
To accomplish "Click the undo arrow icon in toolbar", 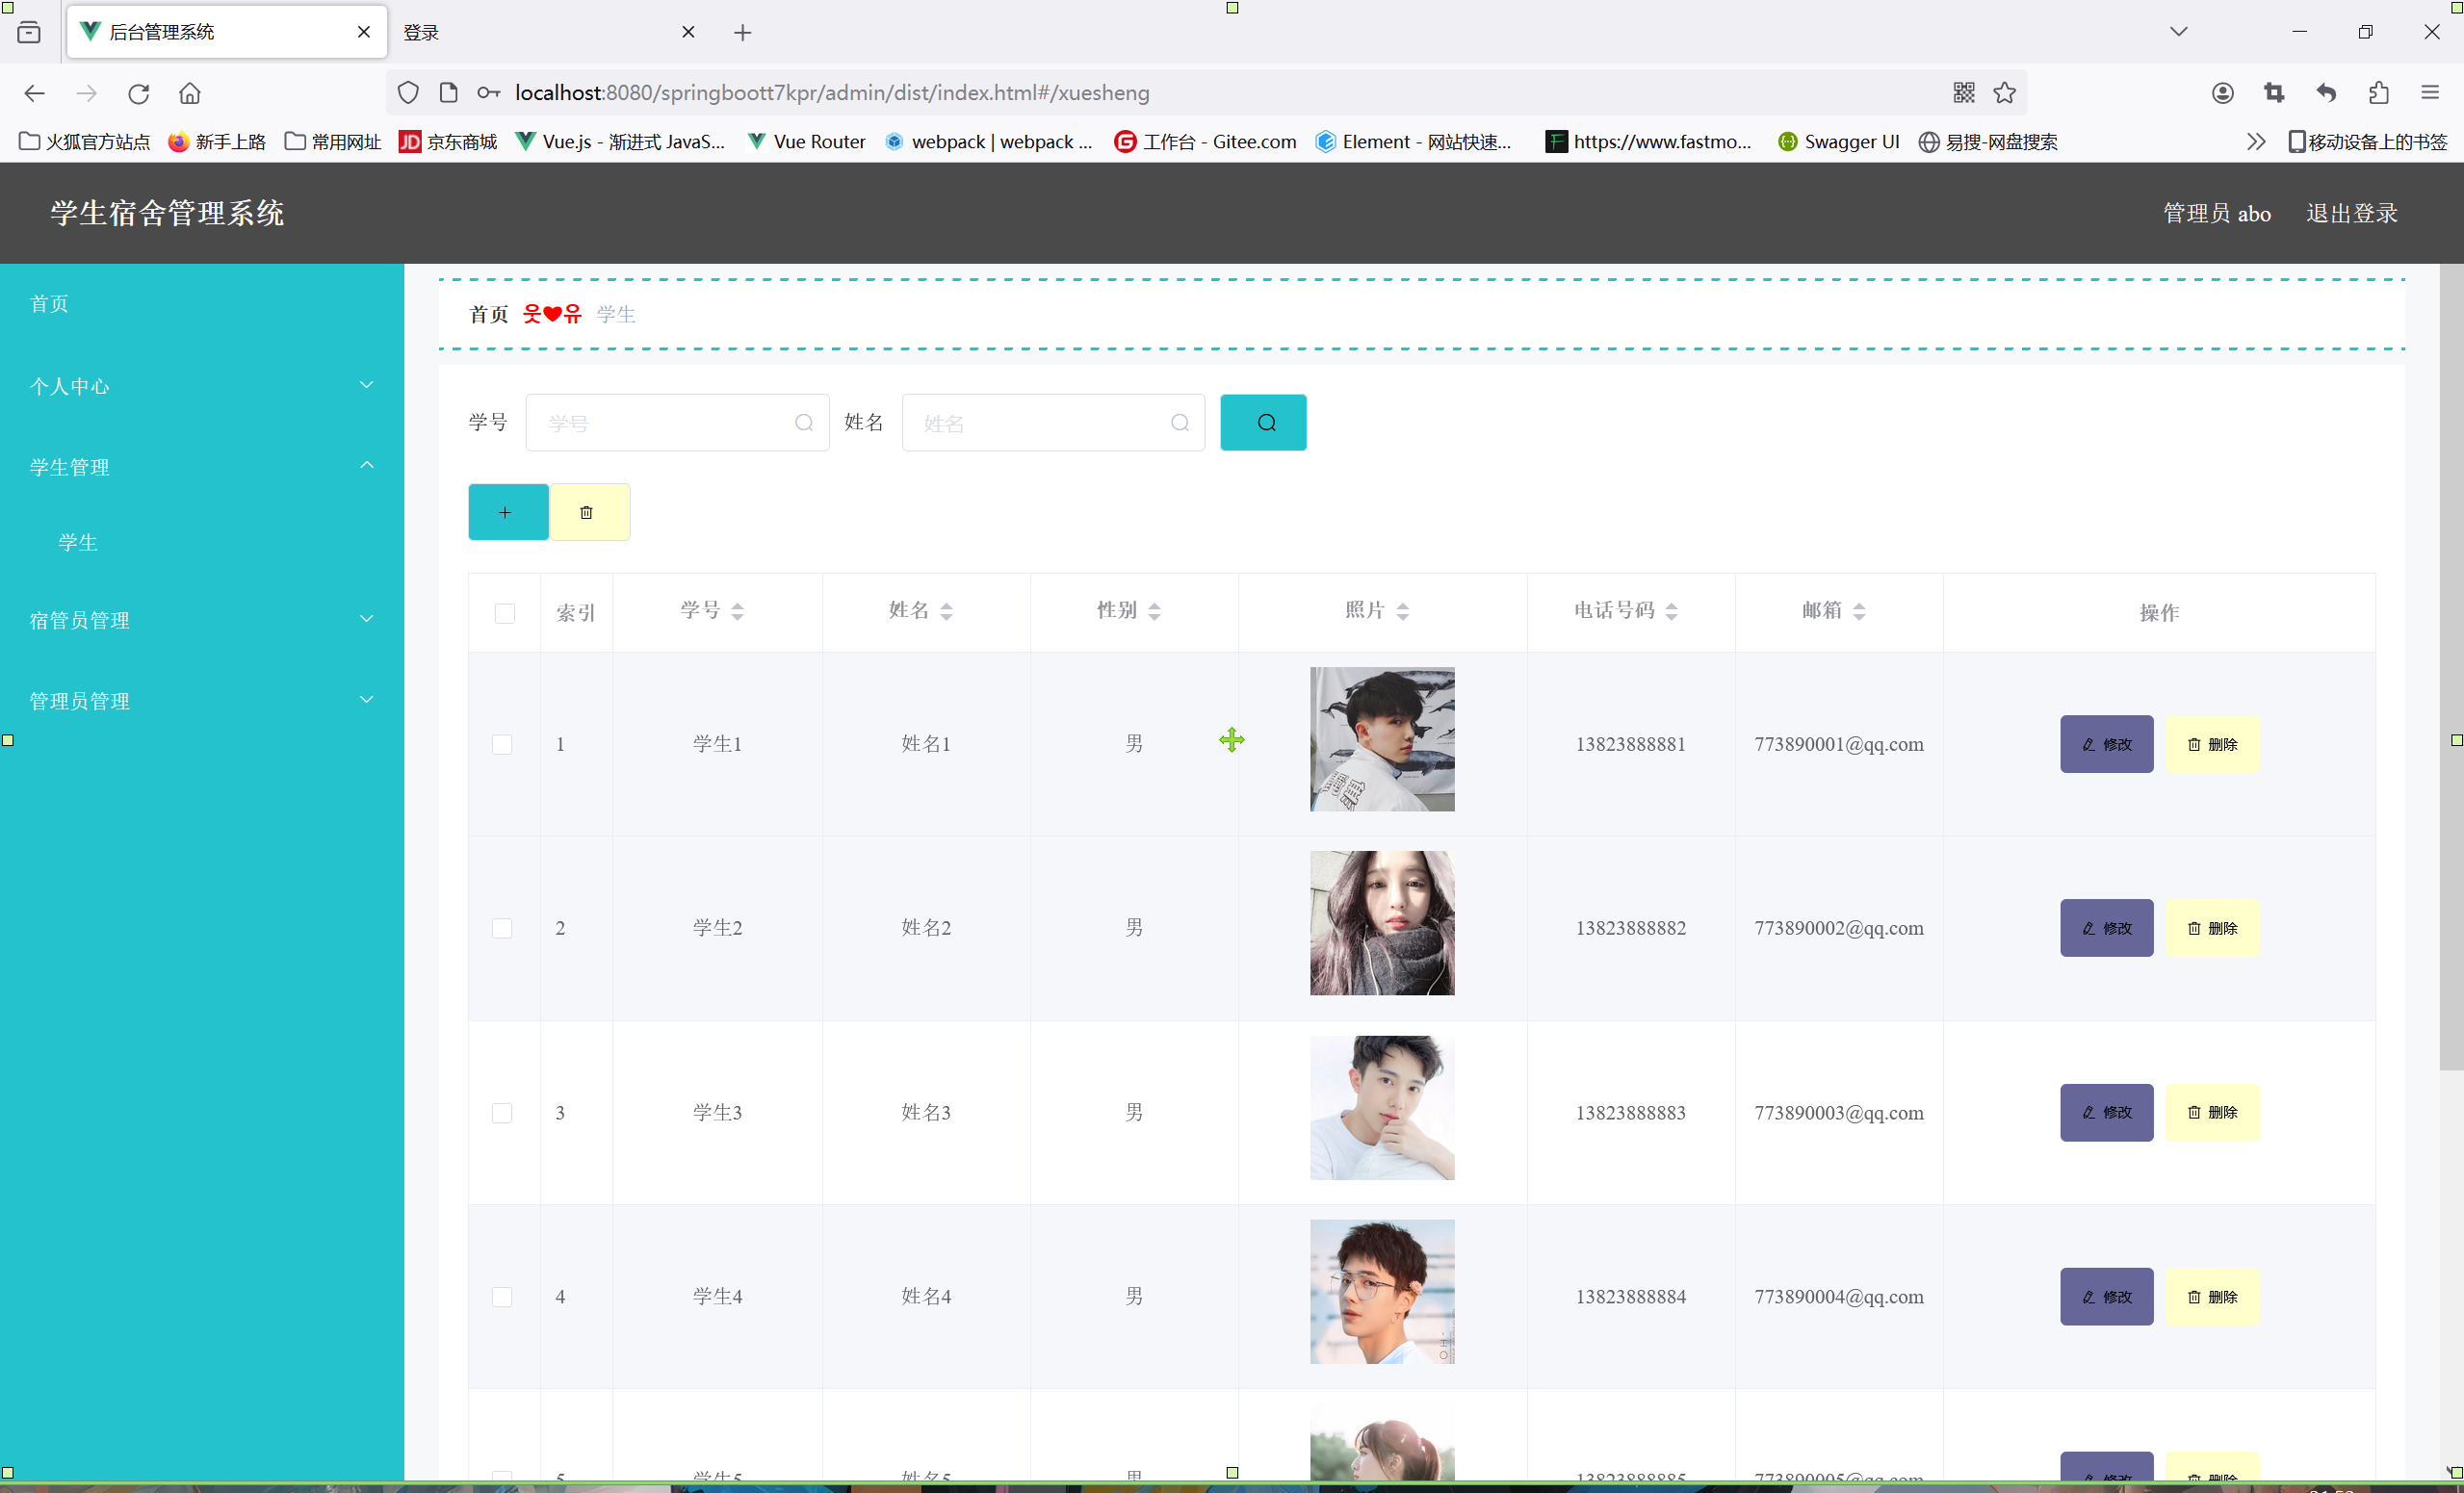I will 2326,93.
